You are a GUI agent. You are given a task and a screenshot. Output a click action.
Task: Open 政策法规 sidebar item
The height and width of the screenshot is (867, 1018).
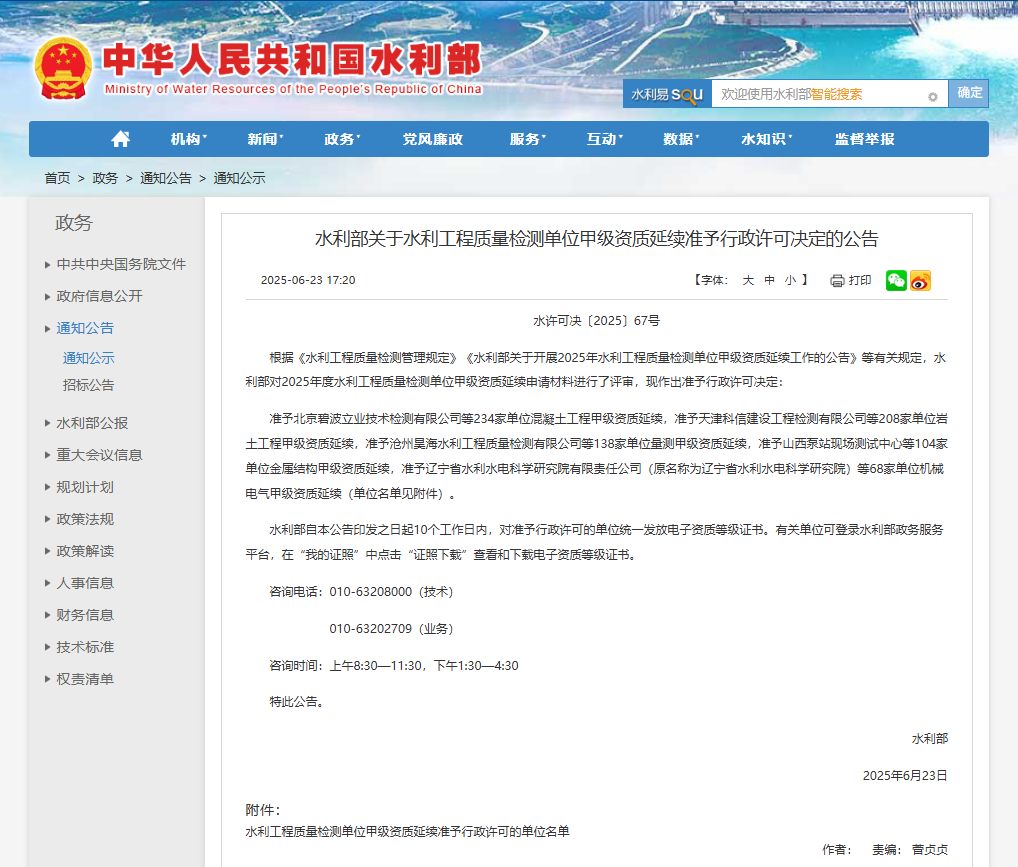pos(85,519)
